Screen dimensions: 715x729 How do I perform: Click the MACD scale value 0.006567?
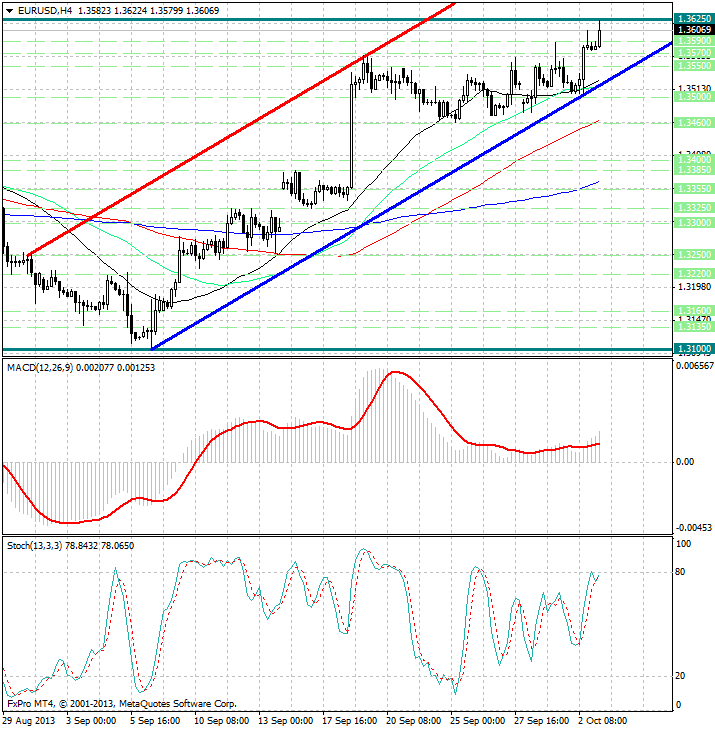(695, 366)
